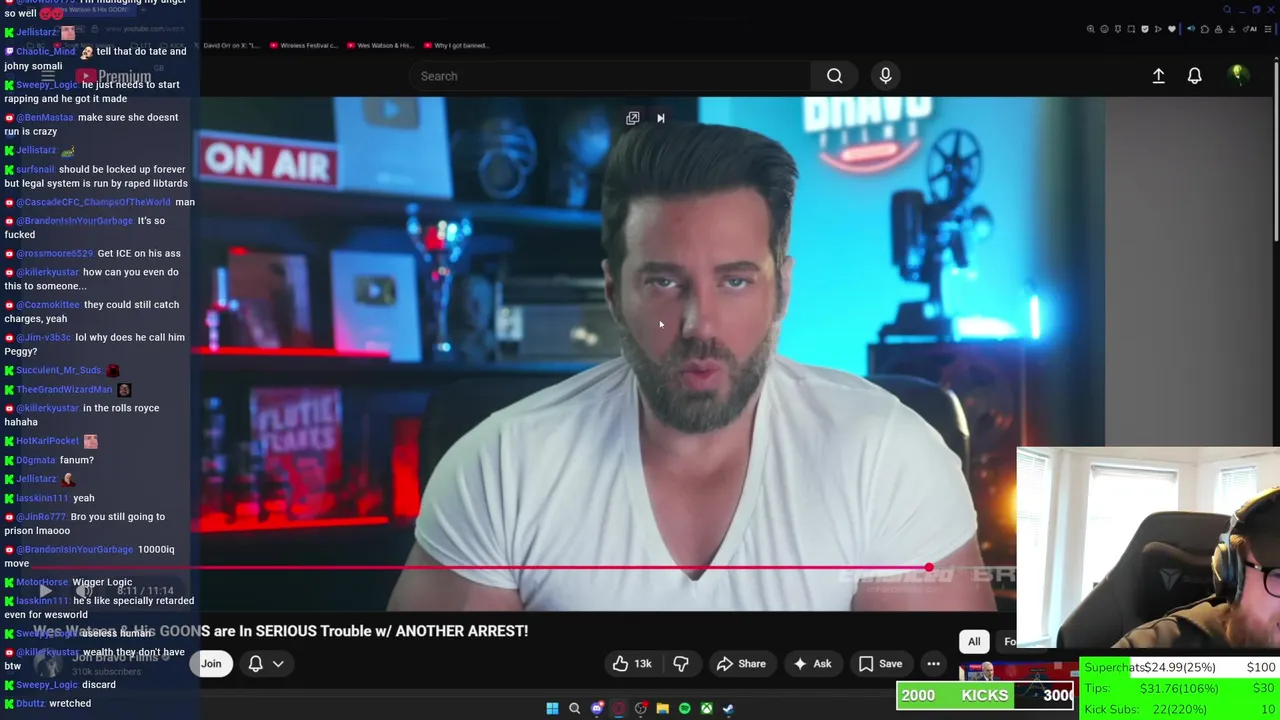Seek using the red progress bar scrubber
This screenshot has width=1280, height=720.
(x=929, y=568)
